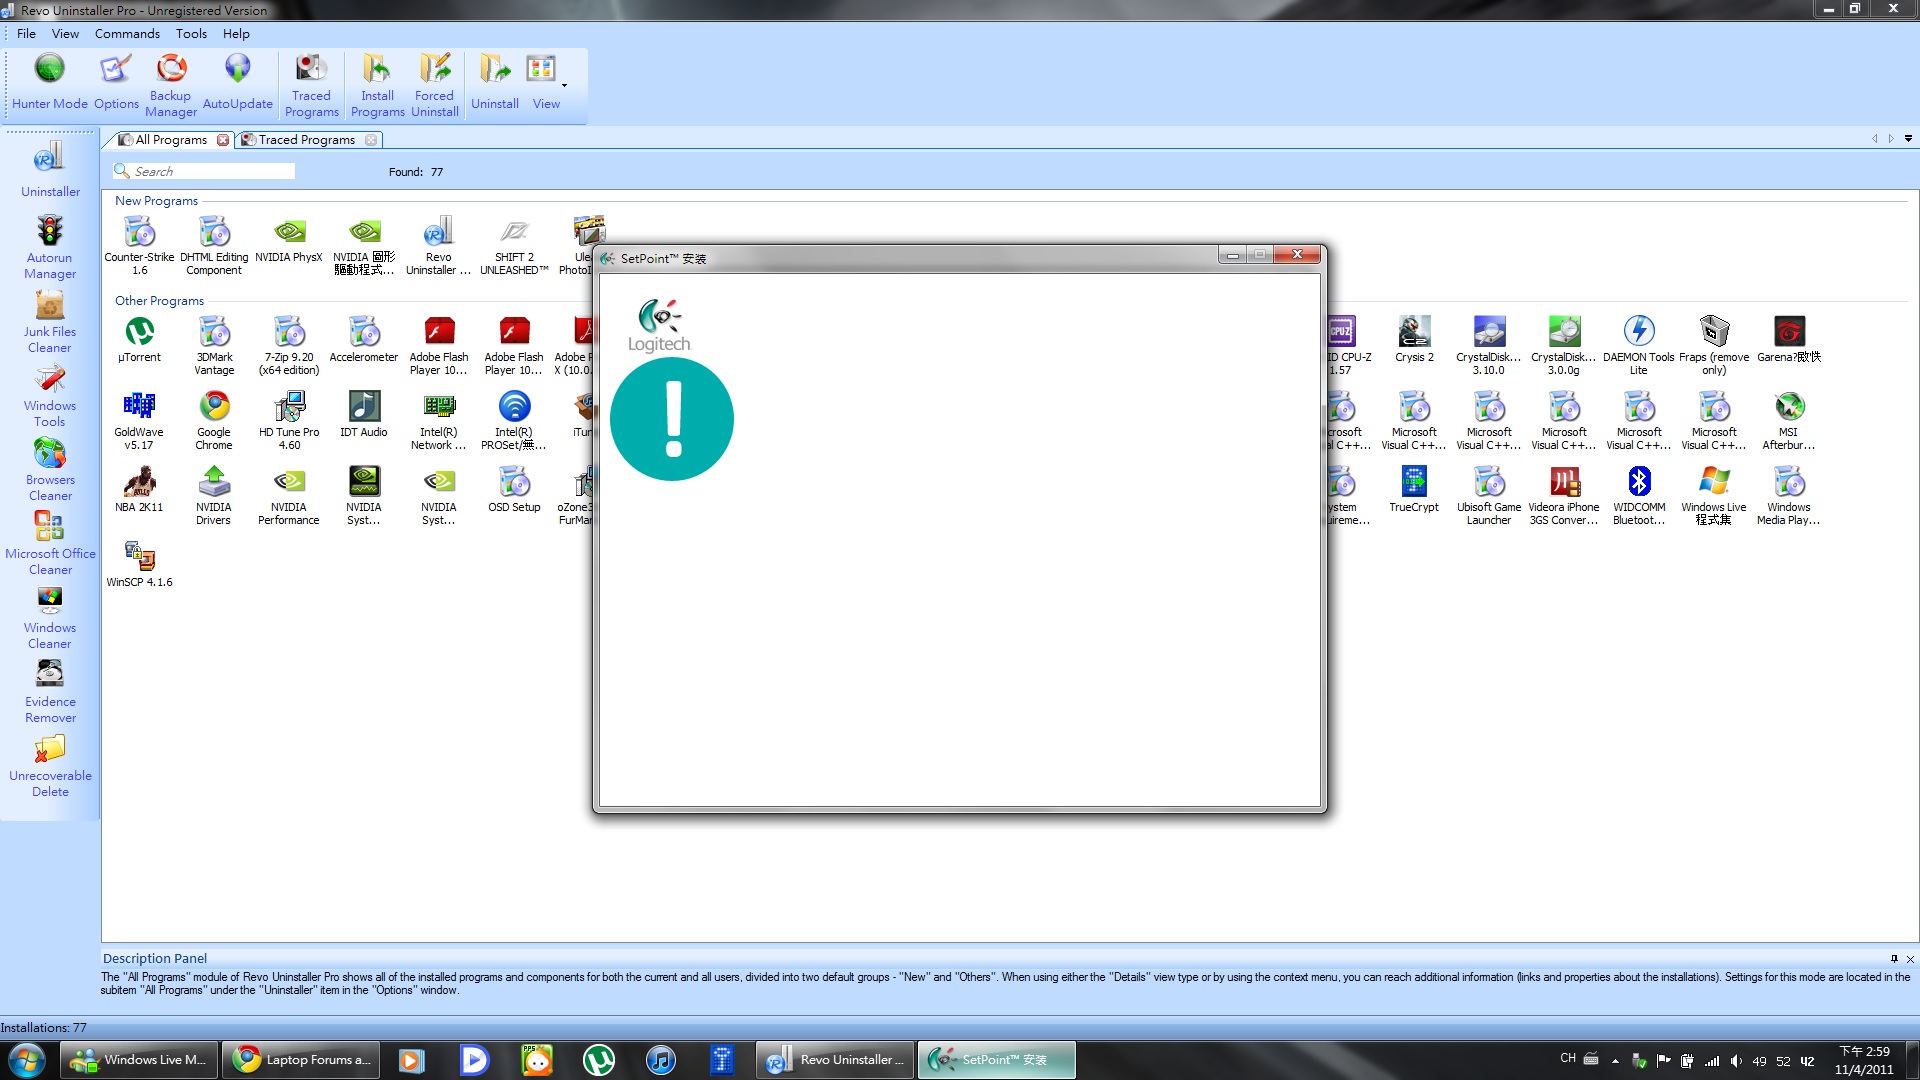Select MSI Afterburner program
1920x1080 pixels.
coord(1789,421)
